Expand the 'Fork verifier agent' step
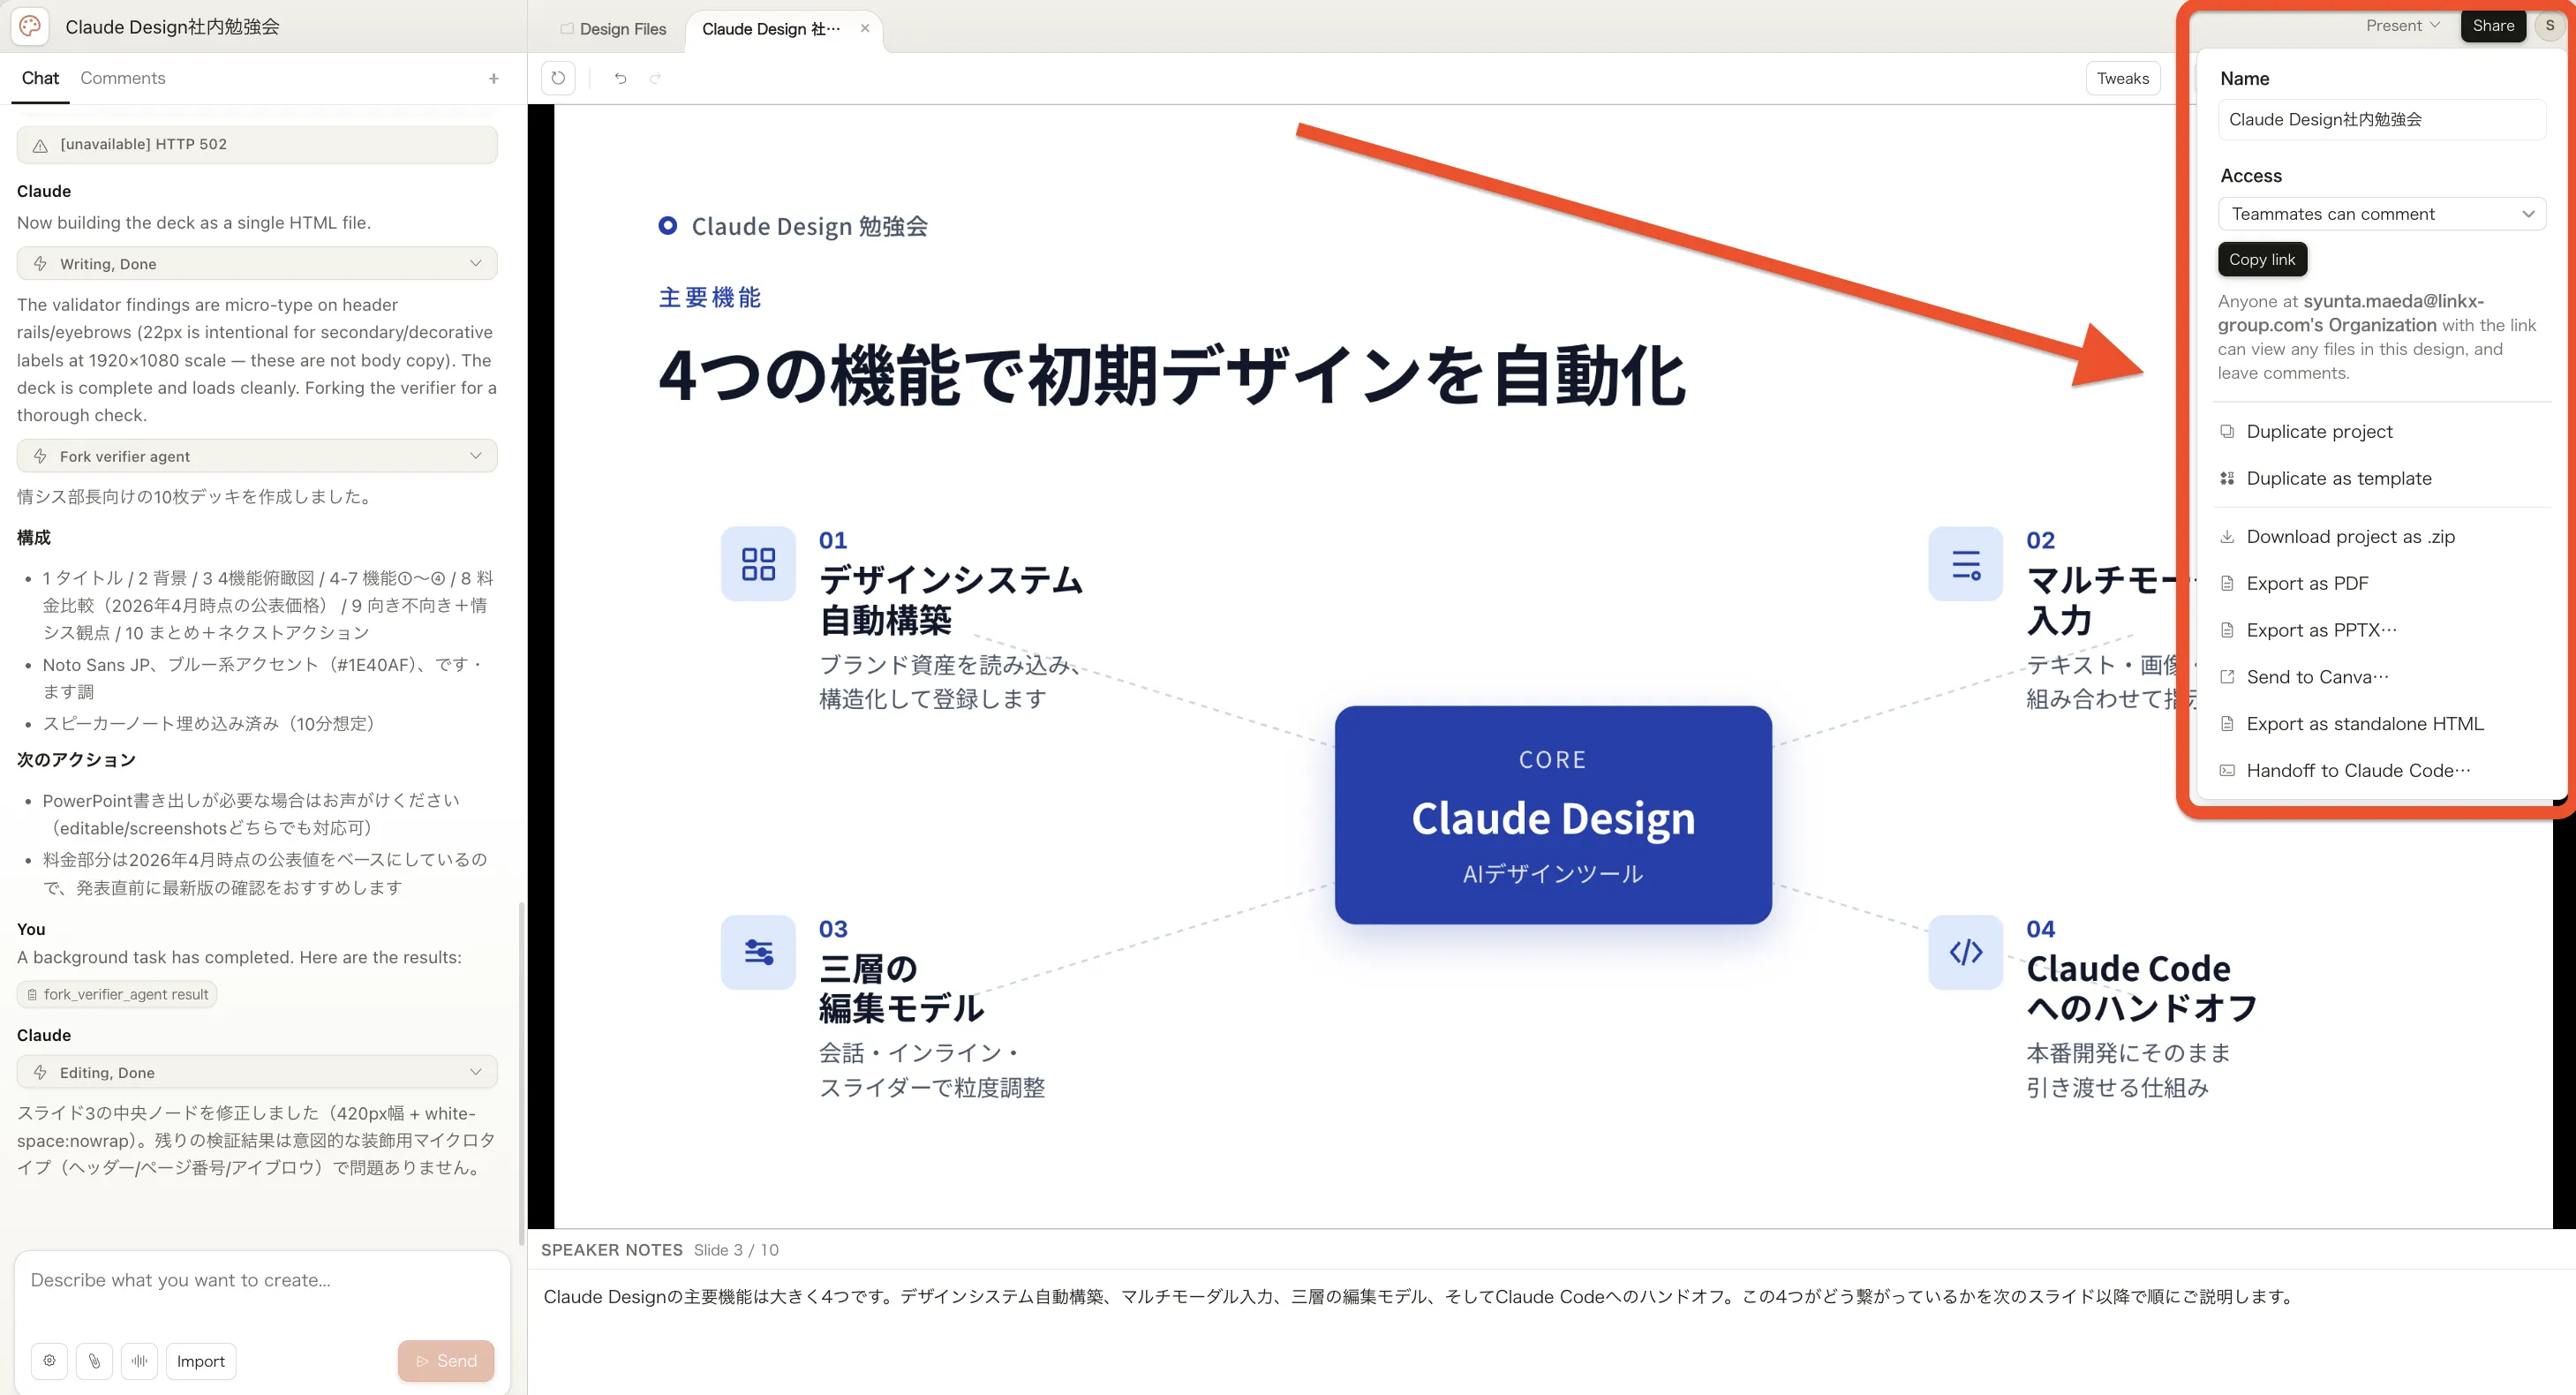The width and height of the screenshot is (2576, 1395). coord(475,455)
